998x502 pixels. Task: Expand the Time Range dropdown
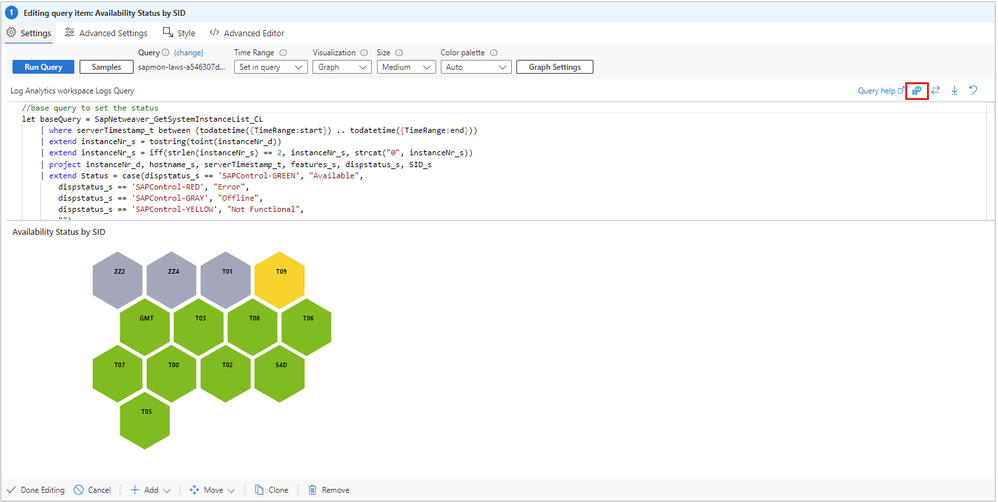[x=271, y=67]
